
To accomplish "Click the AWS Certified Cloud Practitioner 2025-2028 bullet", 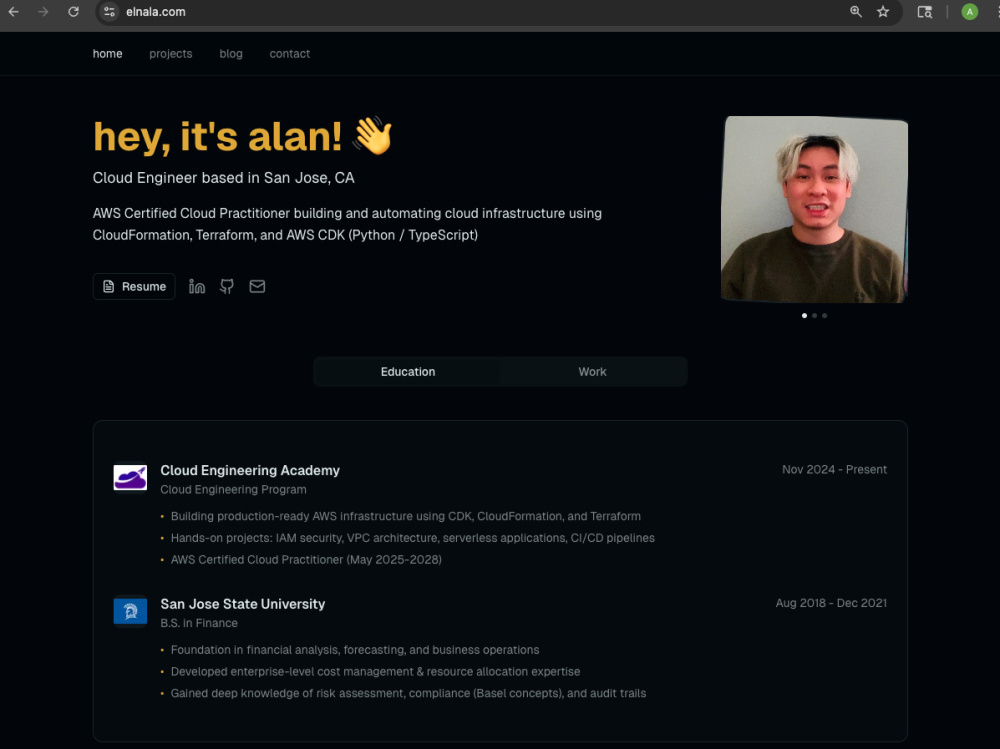I will pyautogui.click(x=306, y=560).
